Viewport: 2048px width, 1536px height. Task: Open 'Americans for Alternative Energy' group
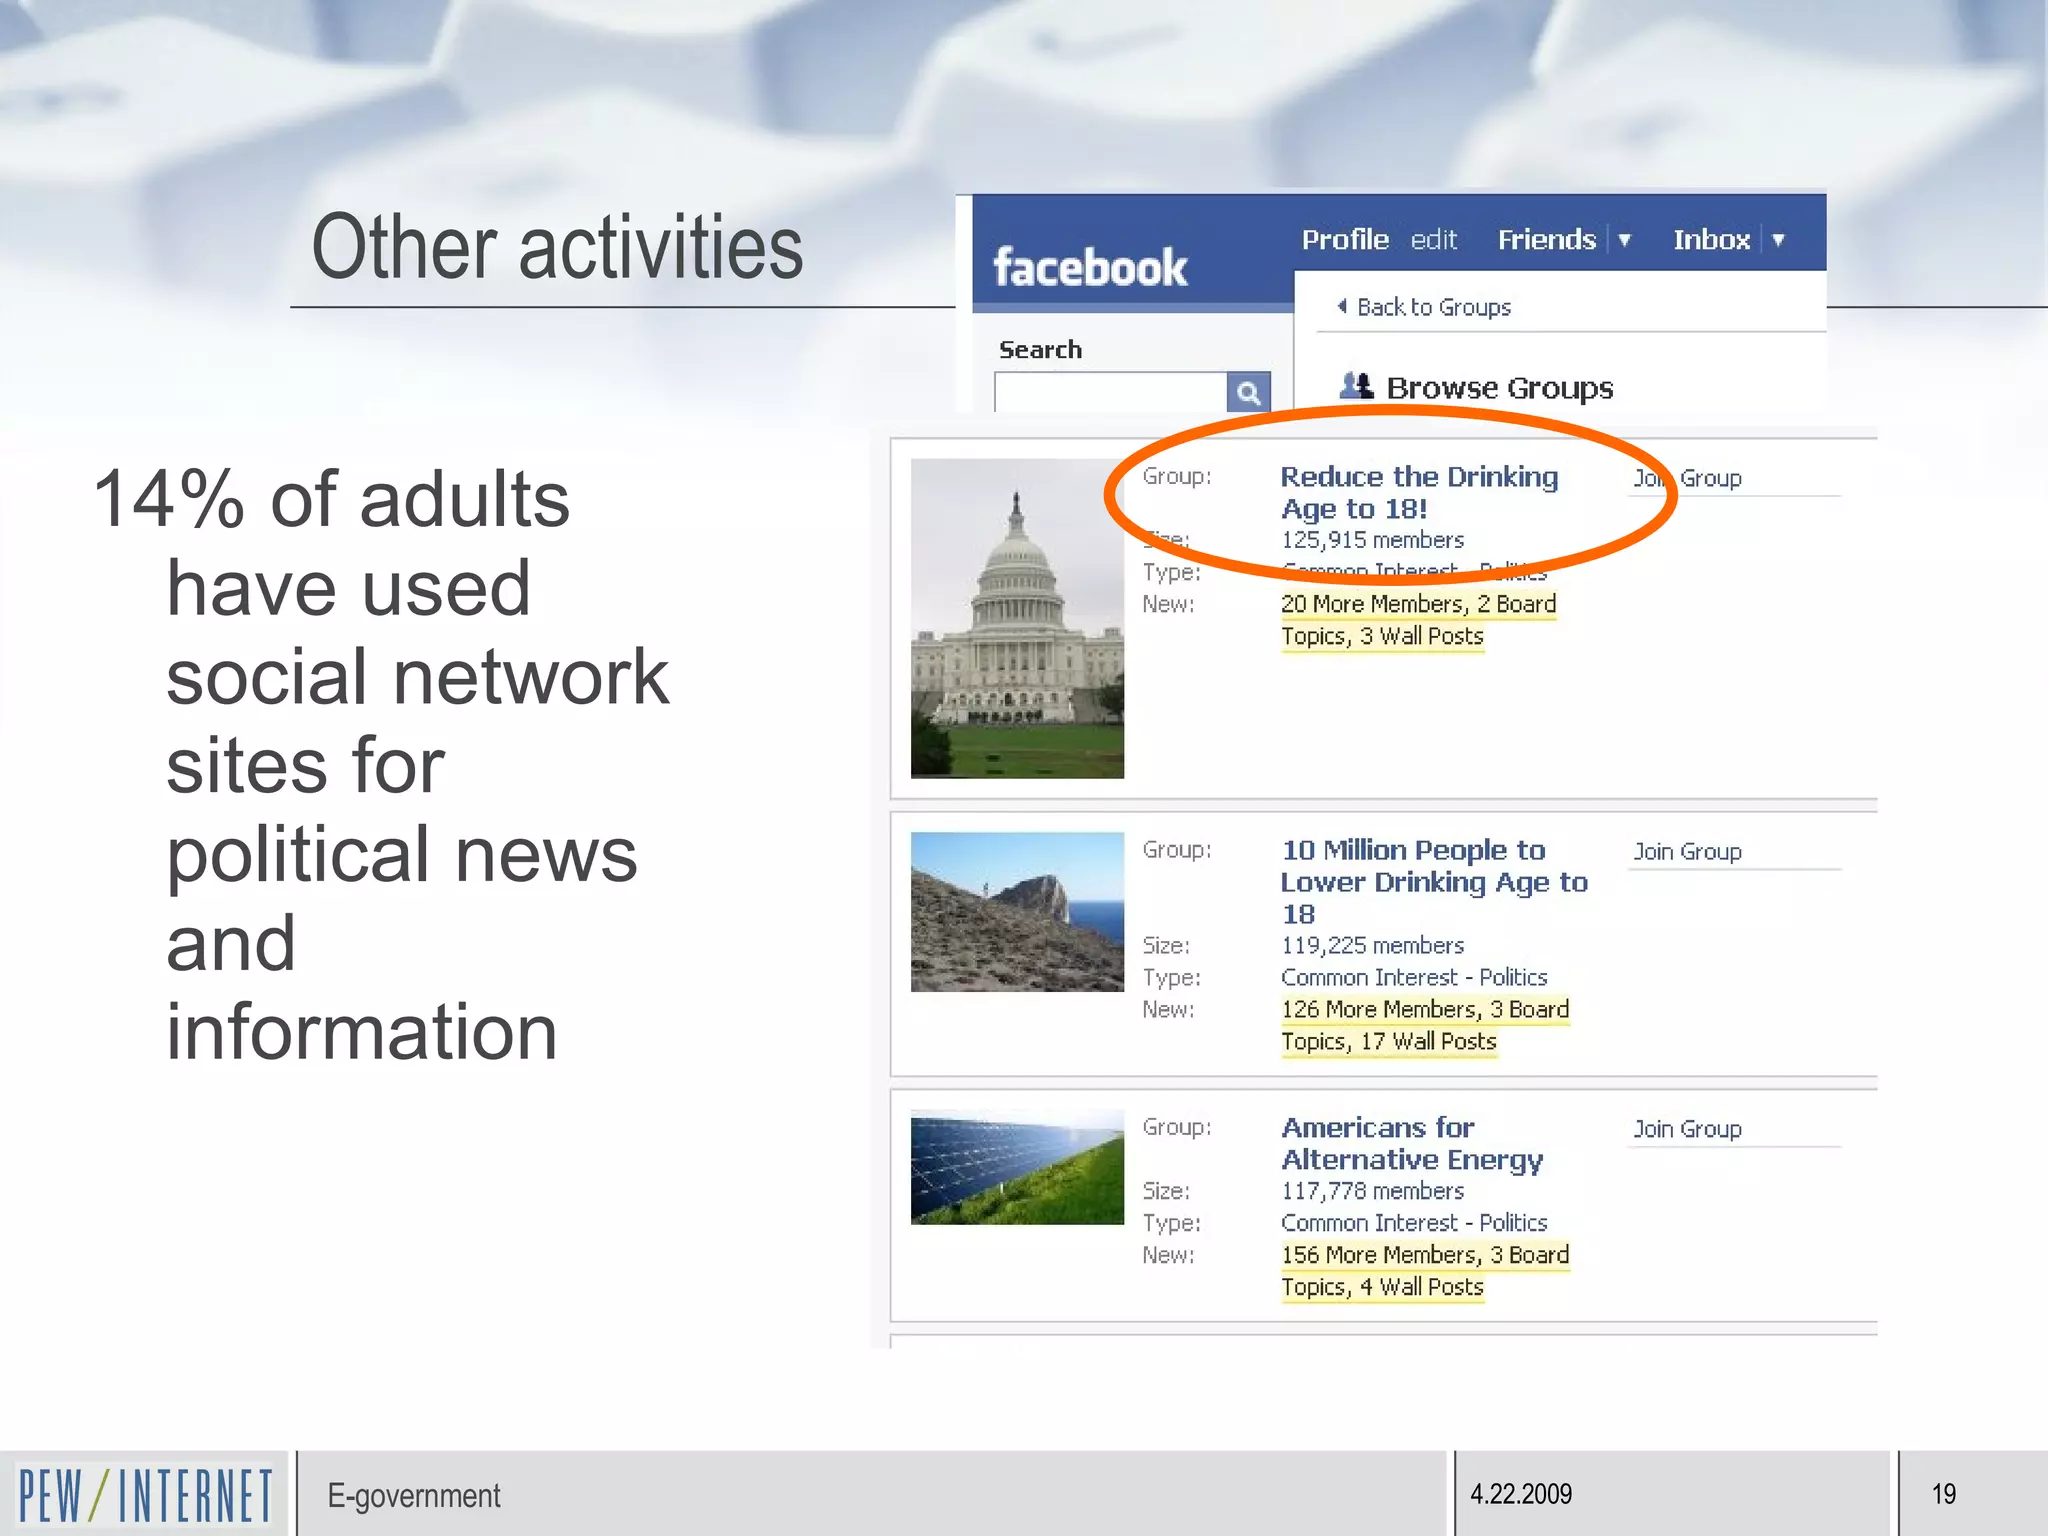[1412, 1143]
